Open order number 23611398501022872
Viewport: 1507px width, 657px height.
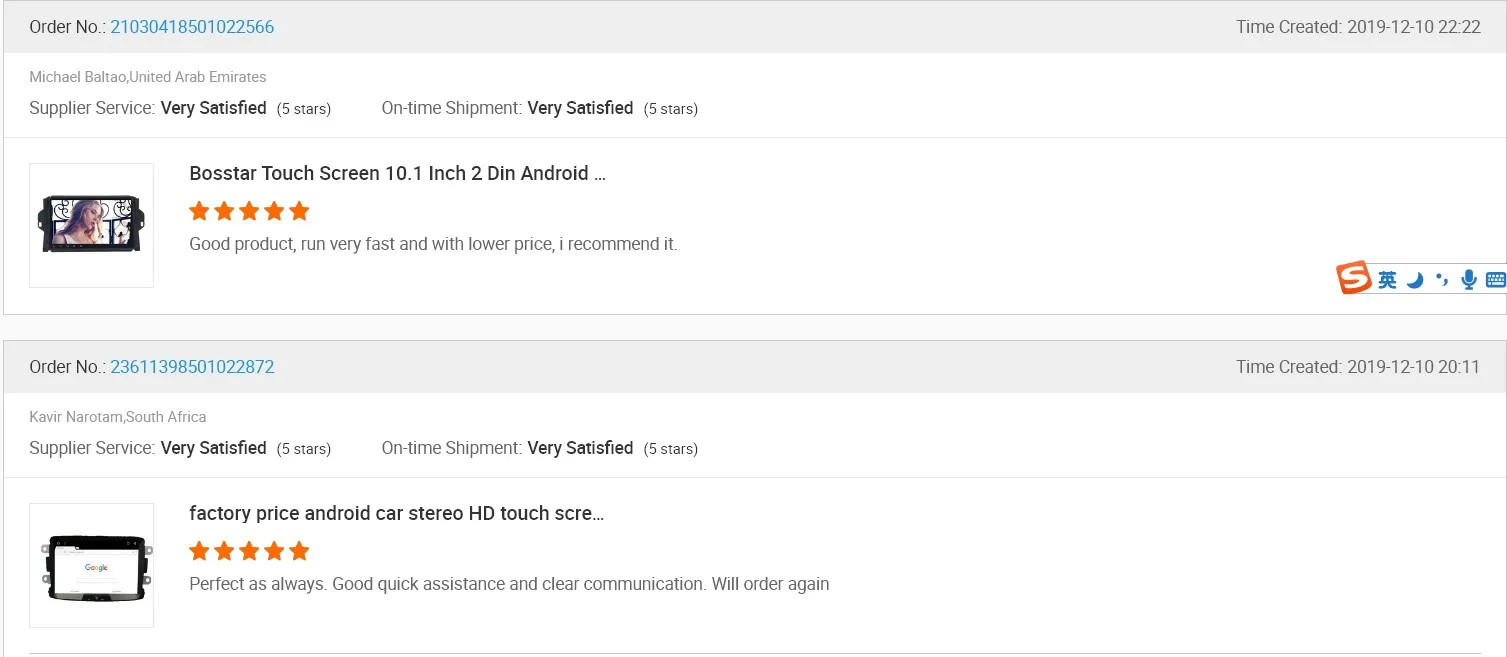[x=192, y=367]
